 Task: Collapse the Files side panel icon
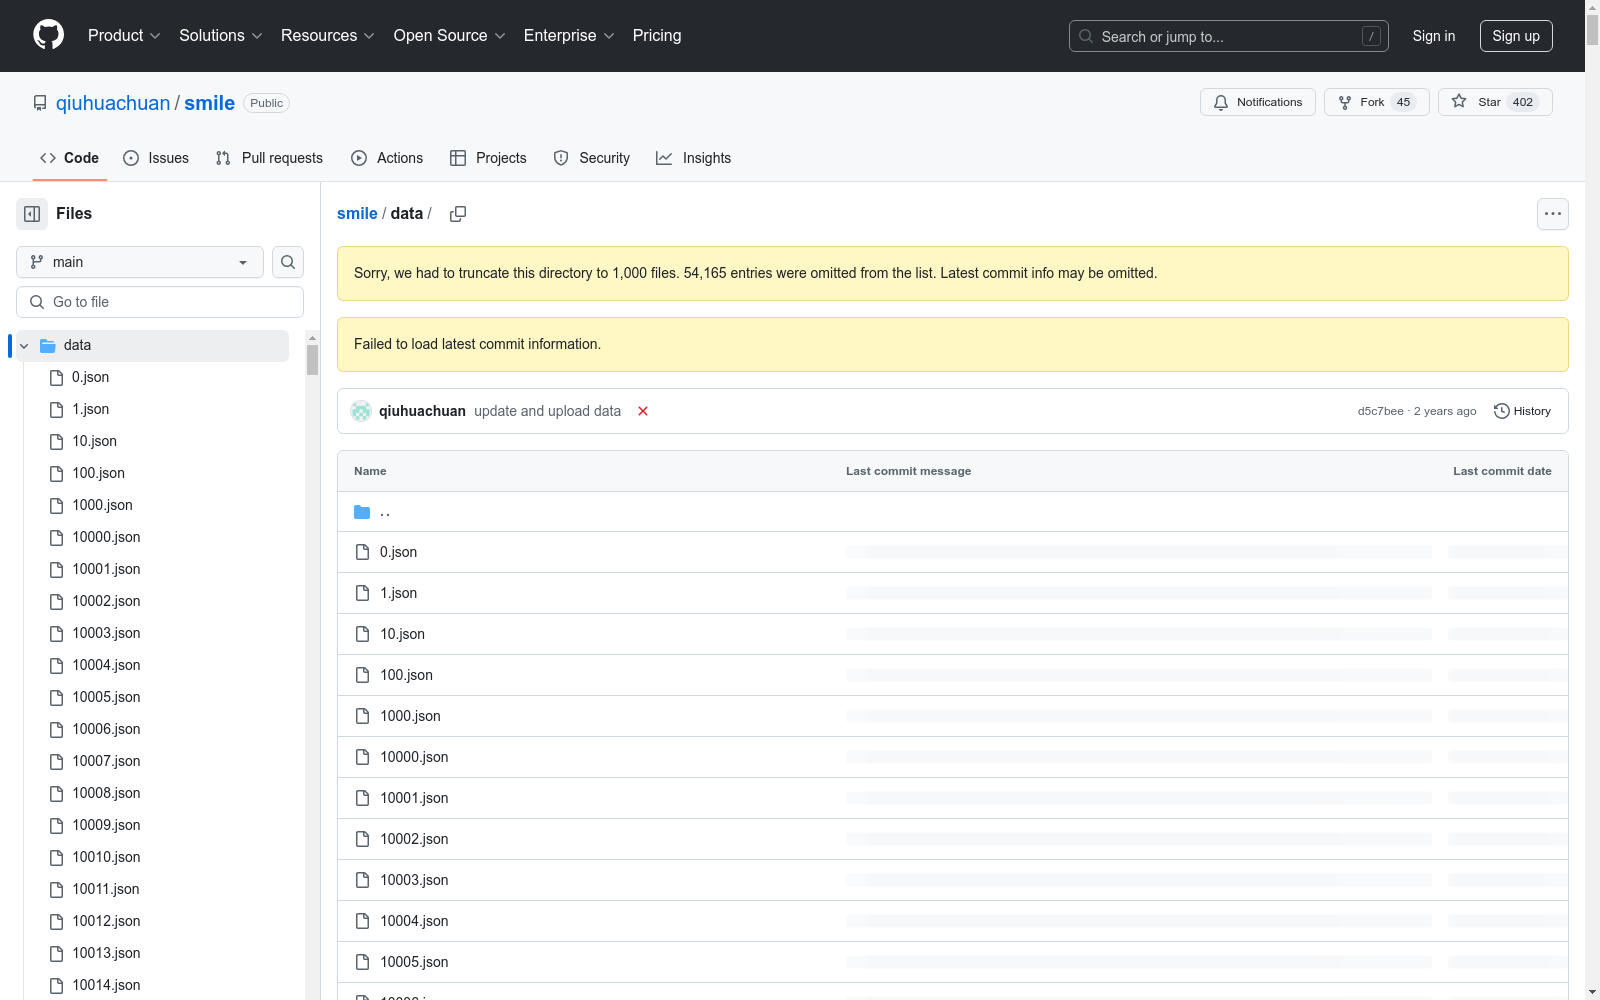(32, 214)
